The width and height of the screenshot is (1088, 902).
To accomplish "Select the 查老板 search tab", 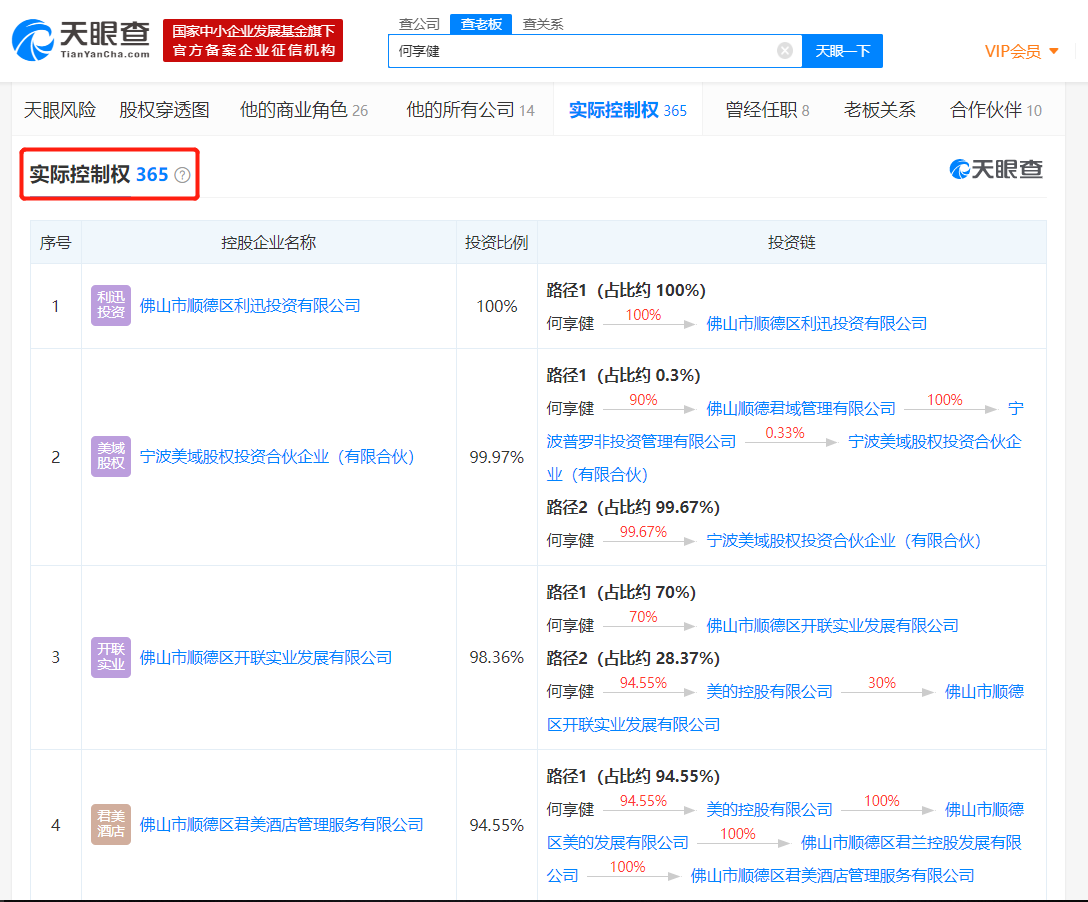I will pos(481,24).
